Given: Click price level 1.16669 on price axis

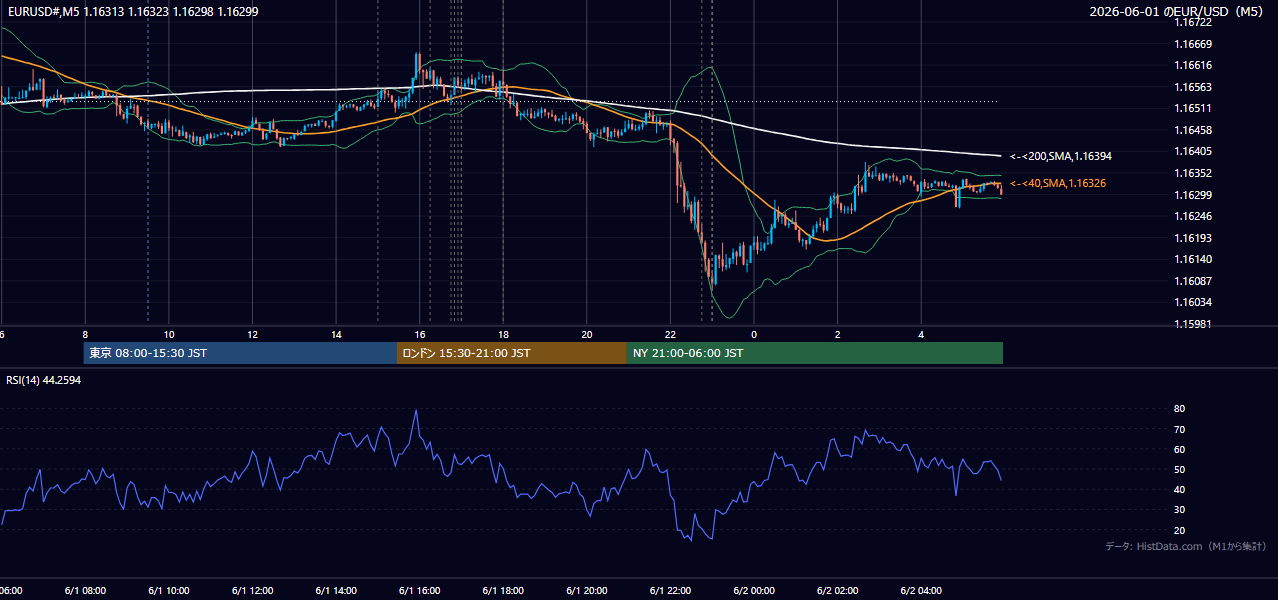Looking at the screenshot, I should click(1194, 44).
